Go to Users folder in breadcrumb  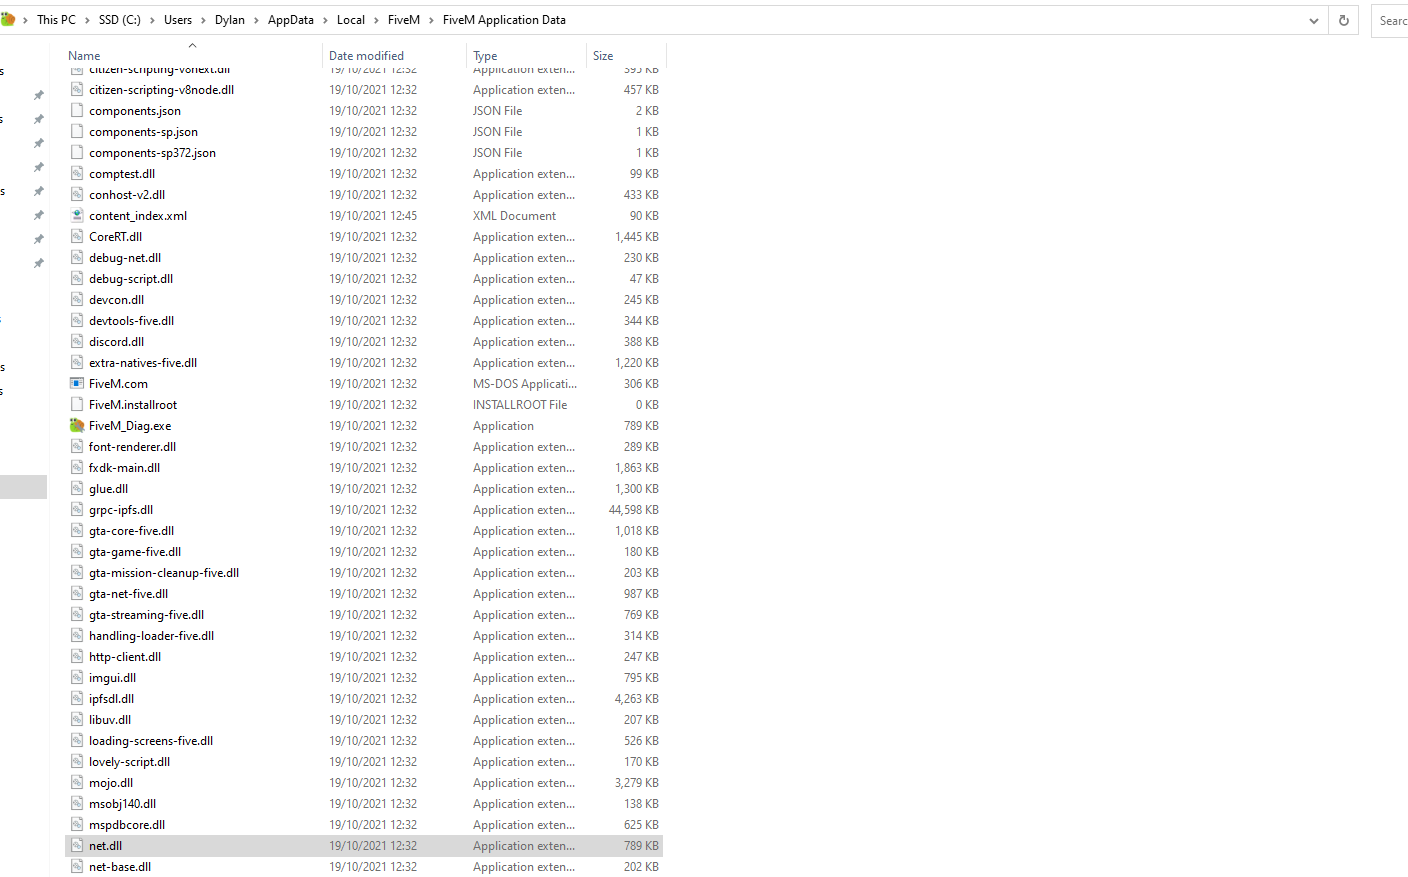[x=178, y=20]
